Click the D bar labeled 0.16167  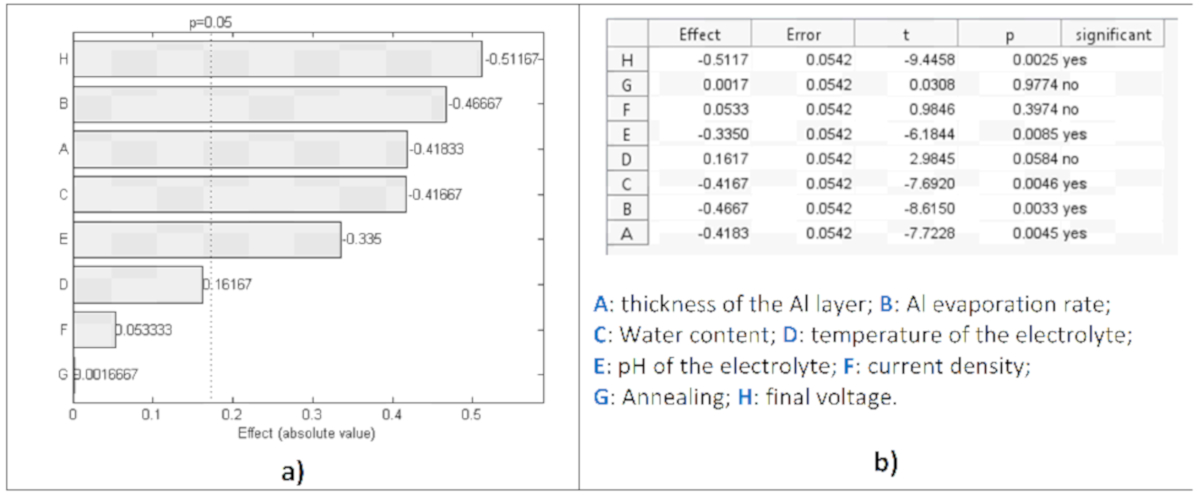[138, 284]
